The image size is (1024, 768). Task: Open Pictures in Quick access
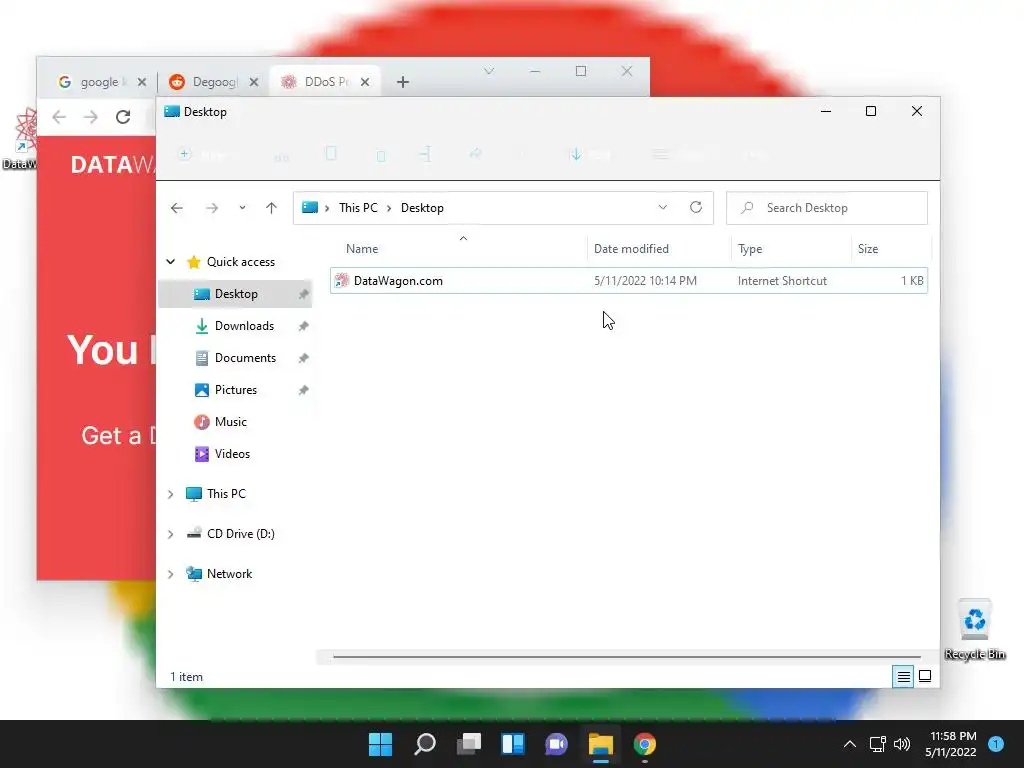pos(236,390)
